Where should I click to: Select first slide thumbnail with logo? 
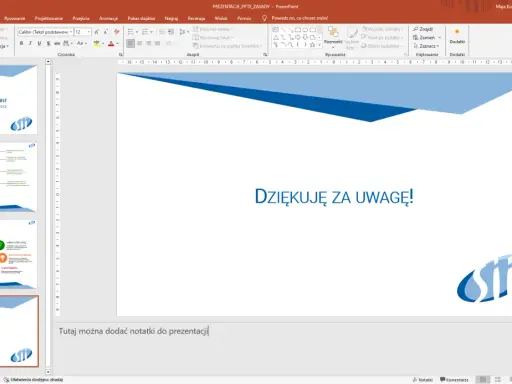click(18, 99)
